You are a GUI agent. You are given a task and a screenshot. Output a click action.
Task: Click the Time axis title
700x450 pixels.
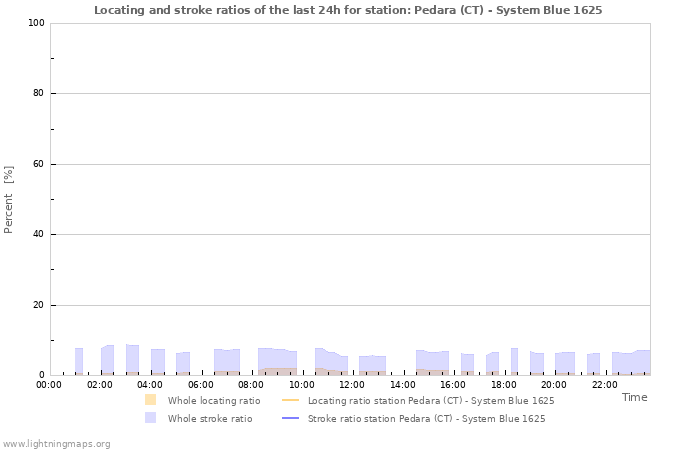click(634, 397)
